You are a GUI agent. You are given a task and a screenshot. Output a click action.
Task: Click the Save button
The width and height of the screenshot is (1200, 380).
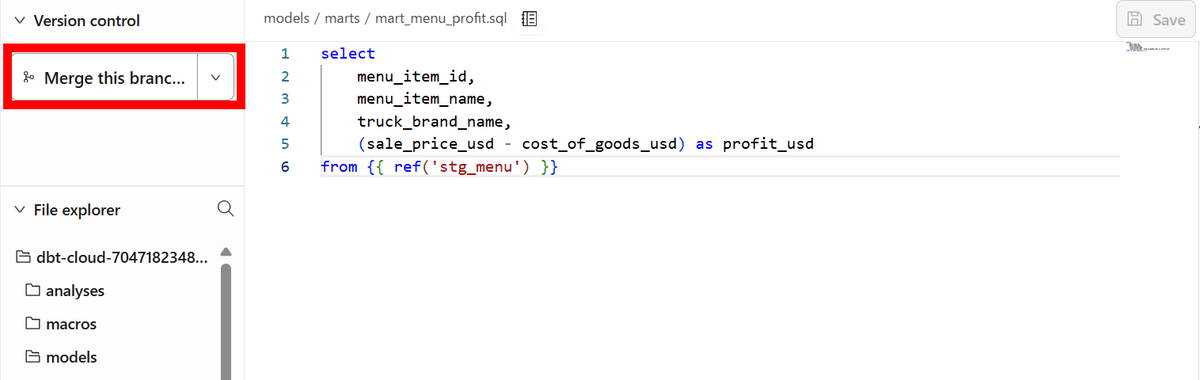(x=1156, y=19)
